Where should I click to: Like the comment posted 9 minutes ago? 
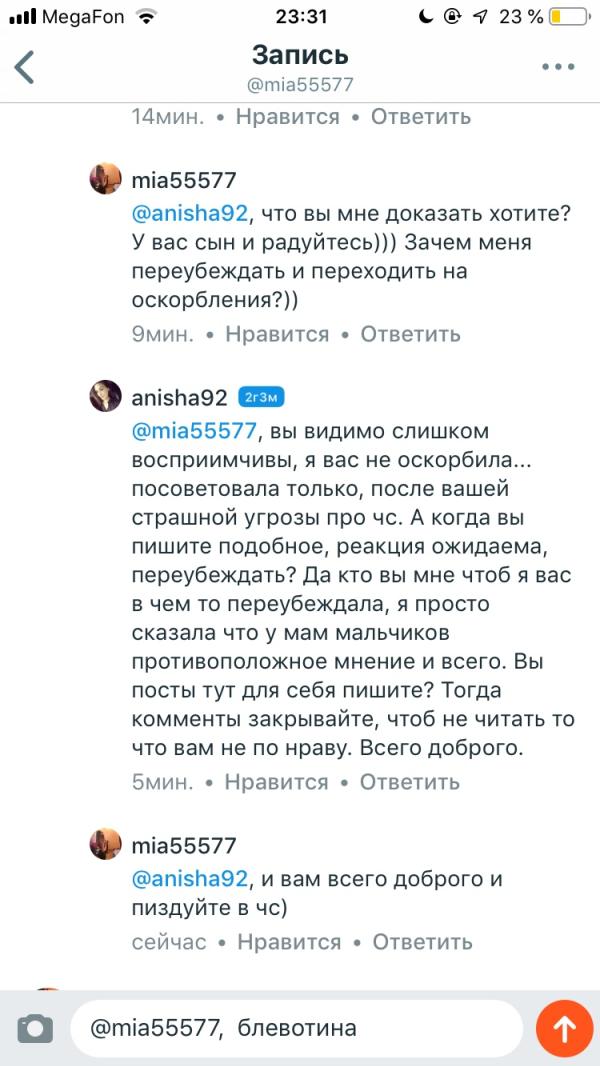[277, 334]
